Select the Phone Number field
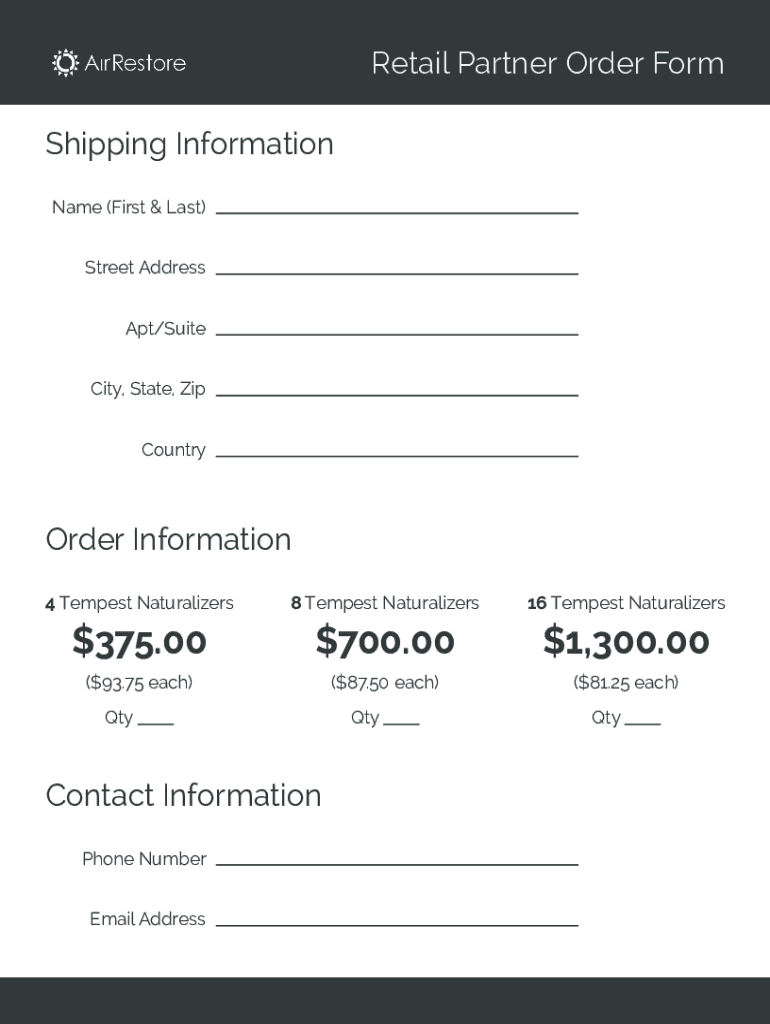Image resolution: width=770 pixels, height=1024 pixels. 396,857
